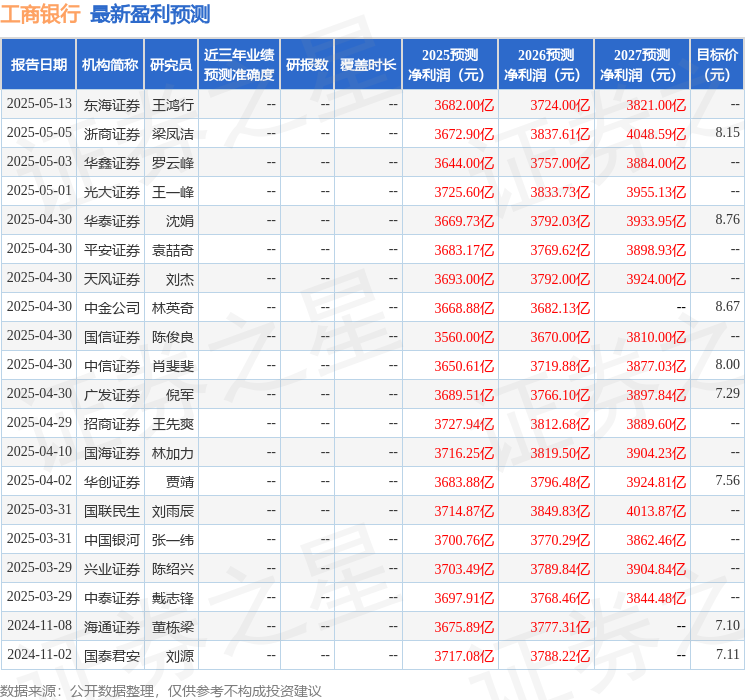Click the date 2024-11-08
The height and width of the screenshot is (700, 745).
coord(39,625)
